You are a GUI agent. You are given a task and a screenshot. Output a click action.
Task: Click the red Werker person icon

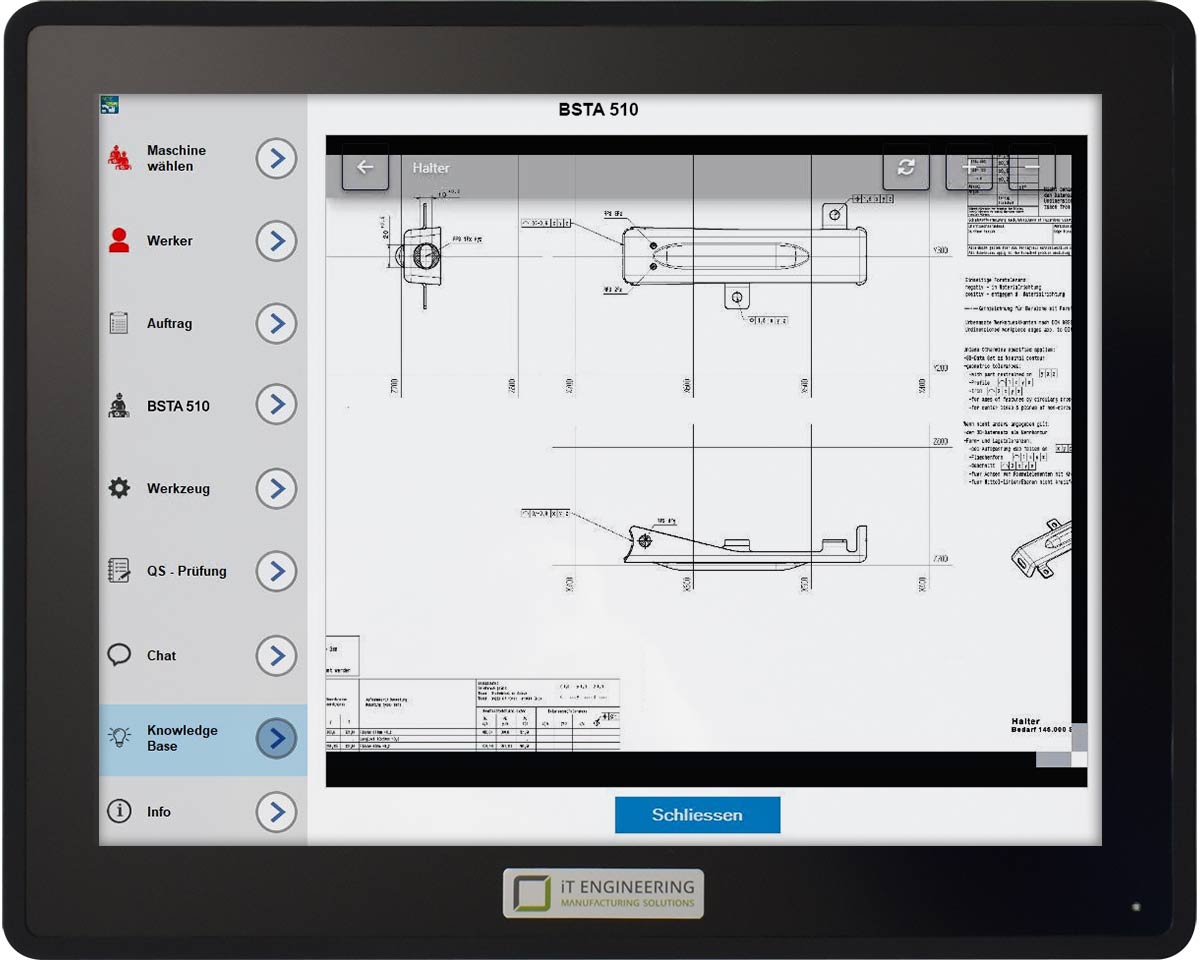[119, 241]
